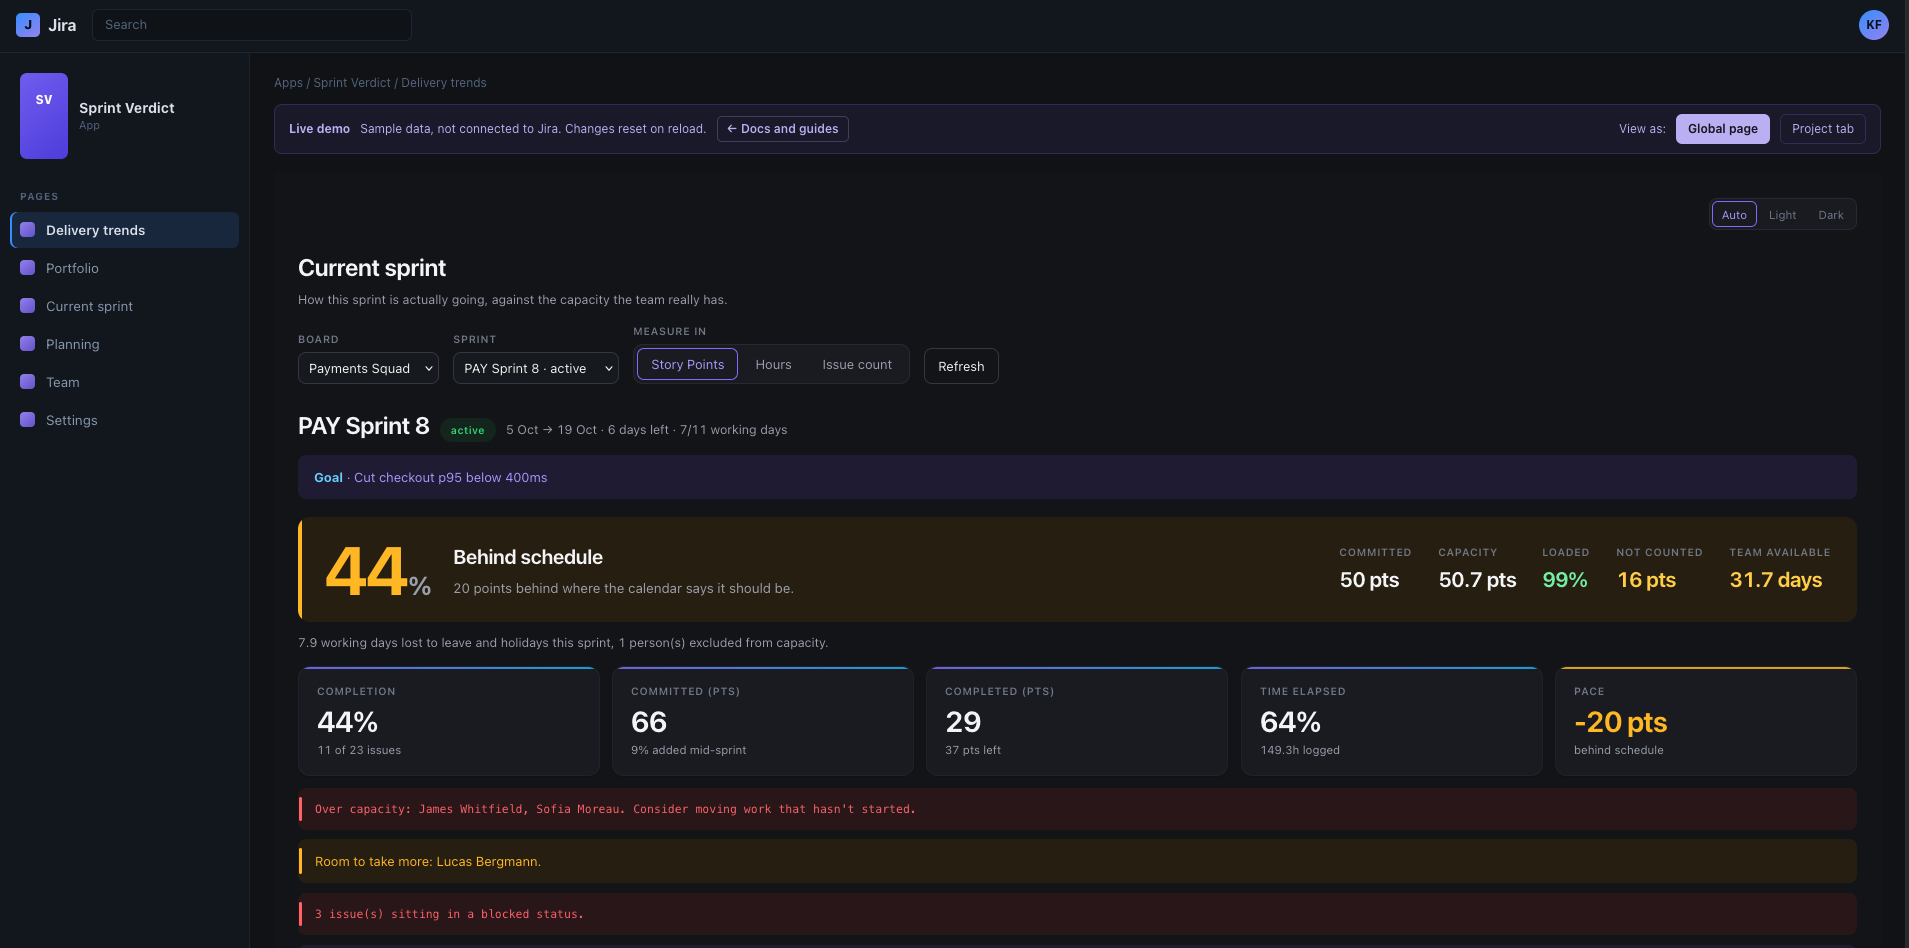Click the Over capacity warning message

pos(1077,809)
